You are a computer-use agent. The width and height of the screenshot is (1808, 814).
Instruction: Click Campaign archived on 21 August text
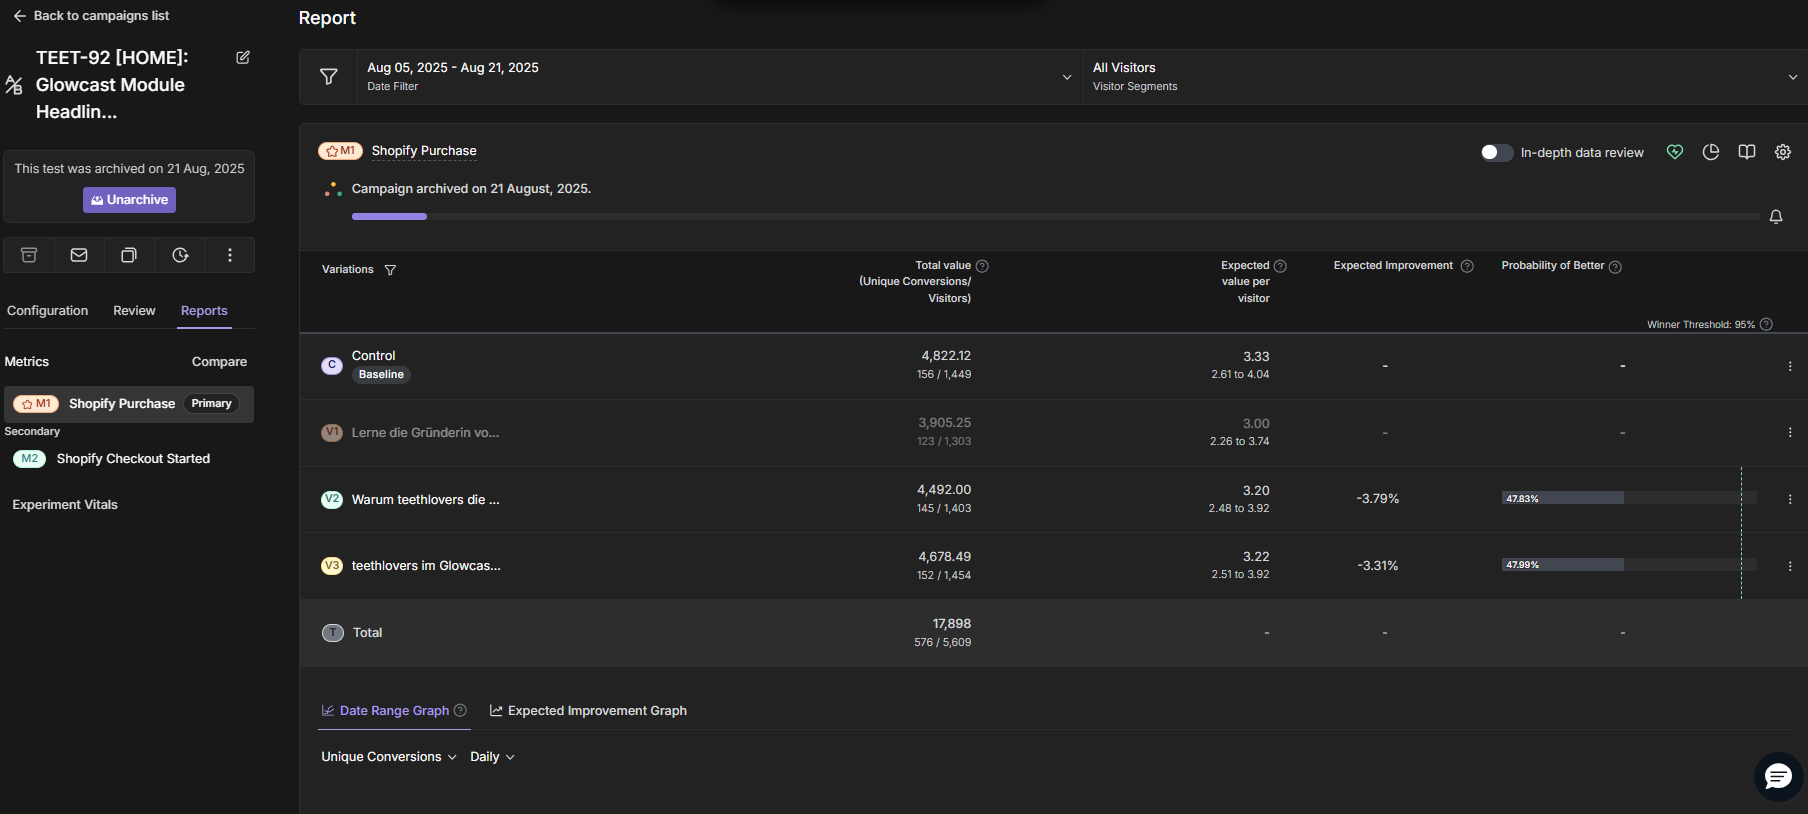(x=471, y=189)
